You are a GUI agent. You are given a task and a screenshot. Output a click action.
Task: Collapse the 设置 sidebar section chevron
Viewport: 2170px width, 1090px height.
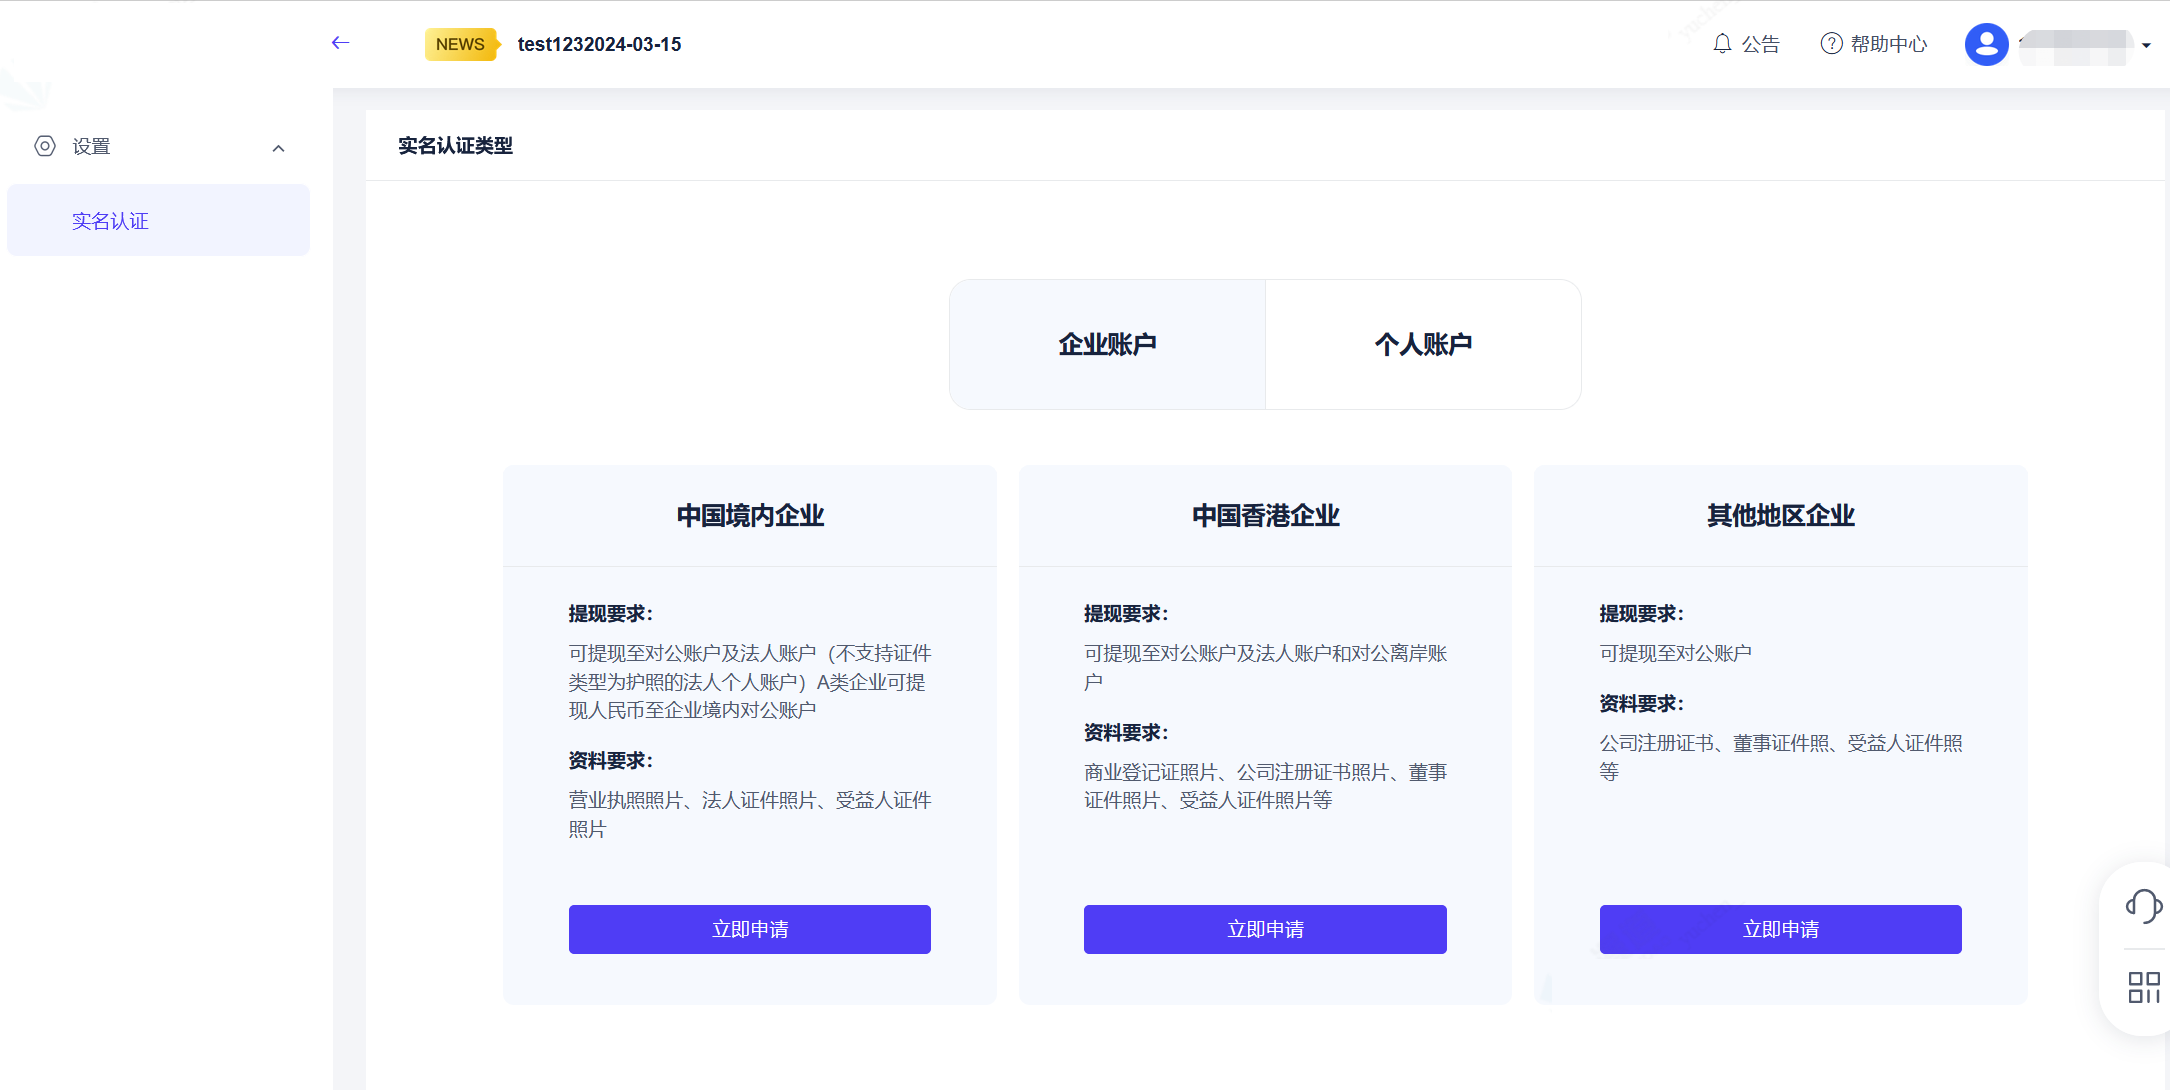coord(278,149)
